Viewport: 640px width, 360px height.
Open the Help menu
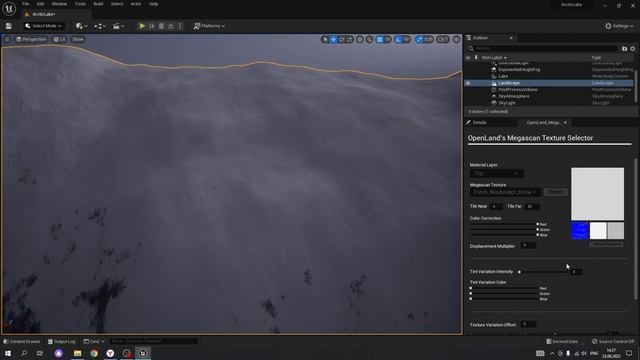coord(153,4)
